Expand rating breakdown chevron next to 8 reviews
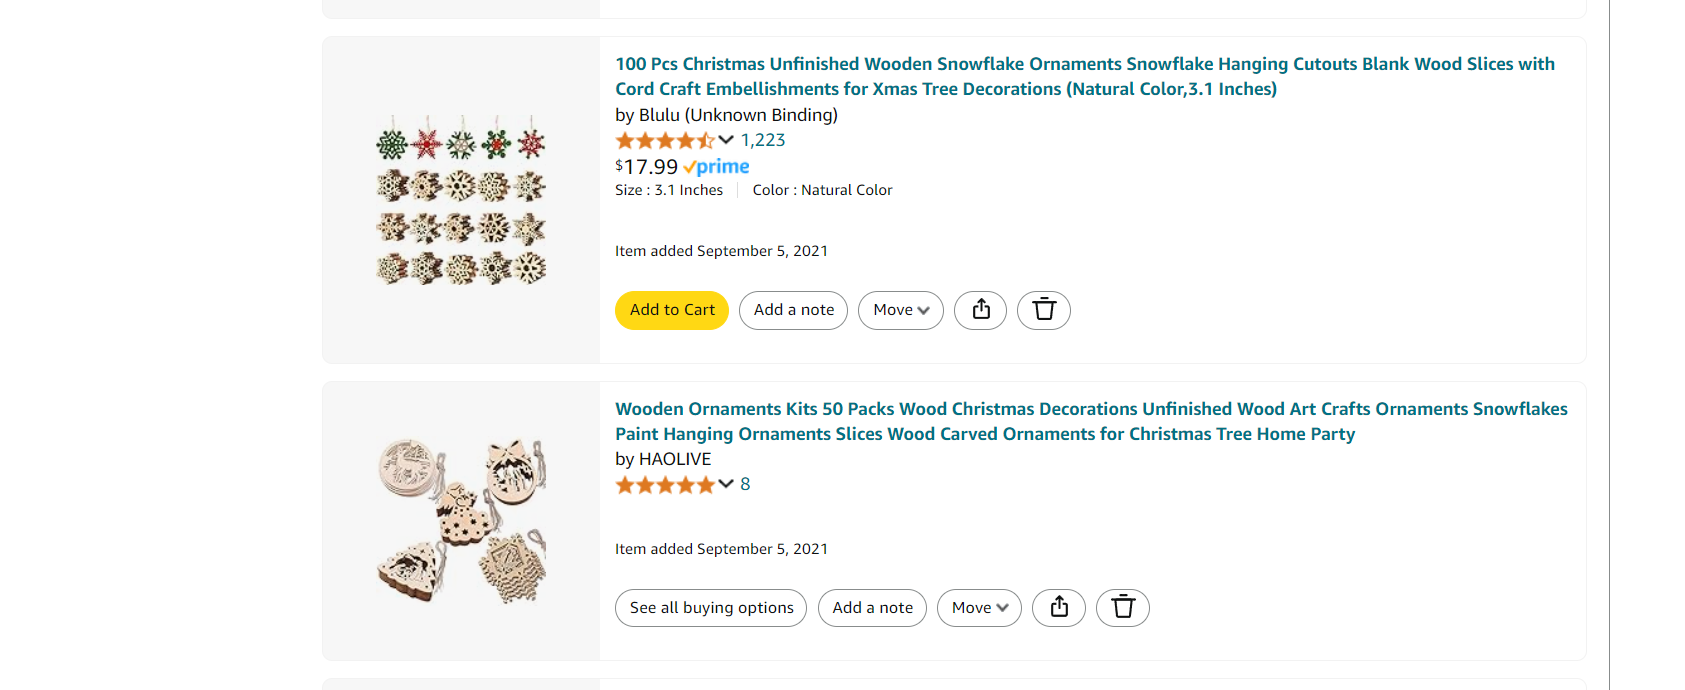This screenshot has width=1685, height=690. point(726,484)
